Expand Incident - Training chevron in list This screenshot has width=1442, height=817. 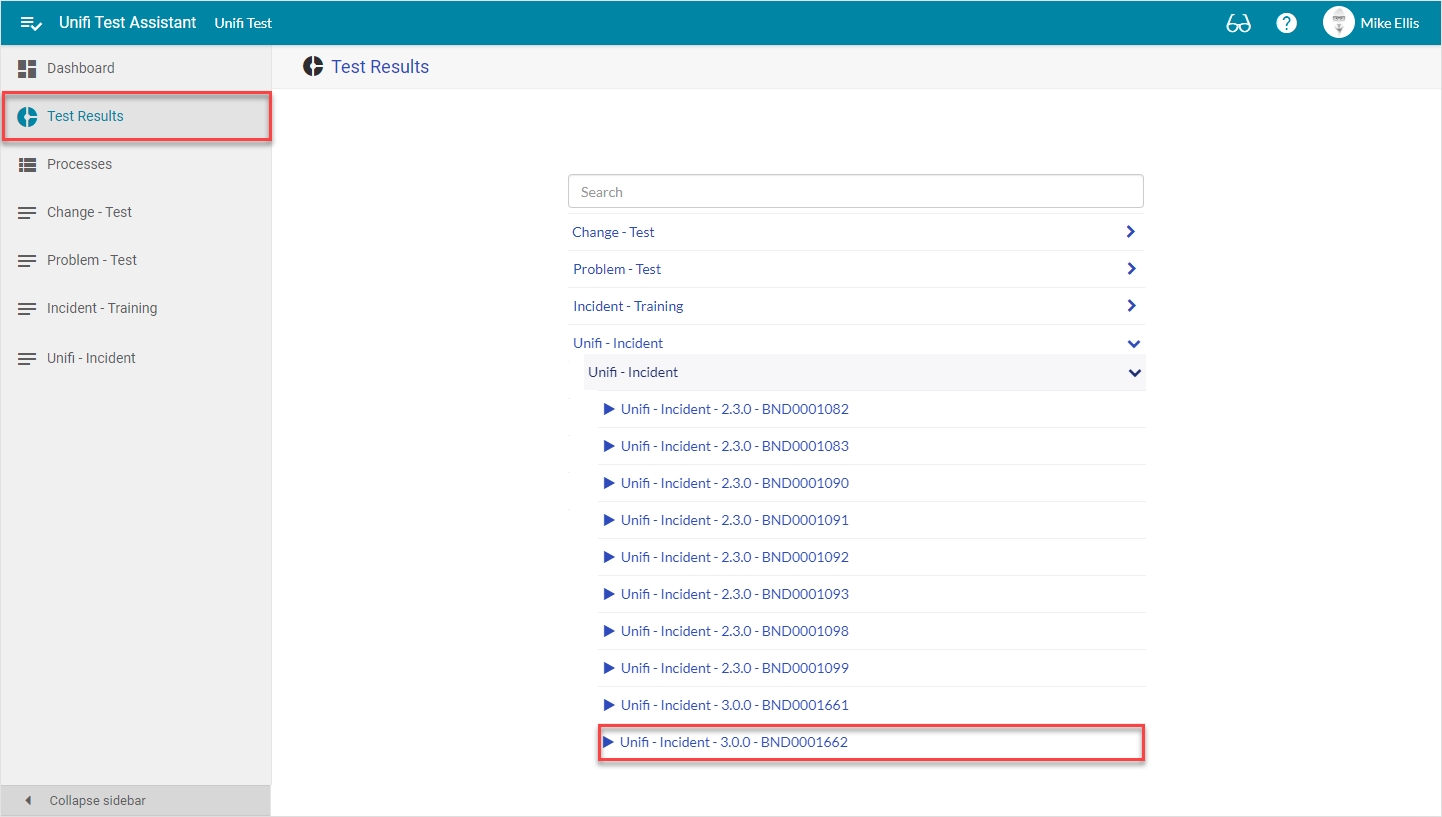tap(1130, 306)
